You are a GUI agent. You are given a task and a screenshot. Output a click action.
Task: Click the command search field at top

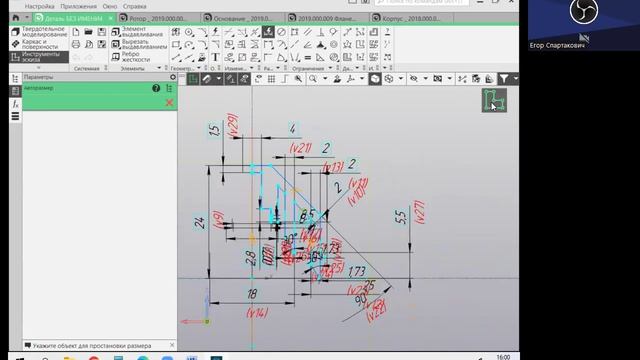tap(421, 2)
